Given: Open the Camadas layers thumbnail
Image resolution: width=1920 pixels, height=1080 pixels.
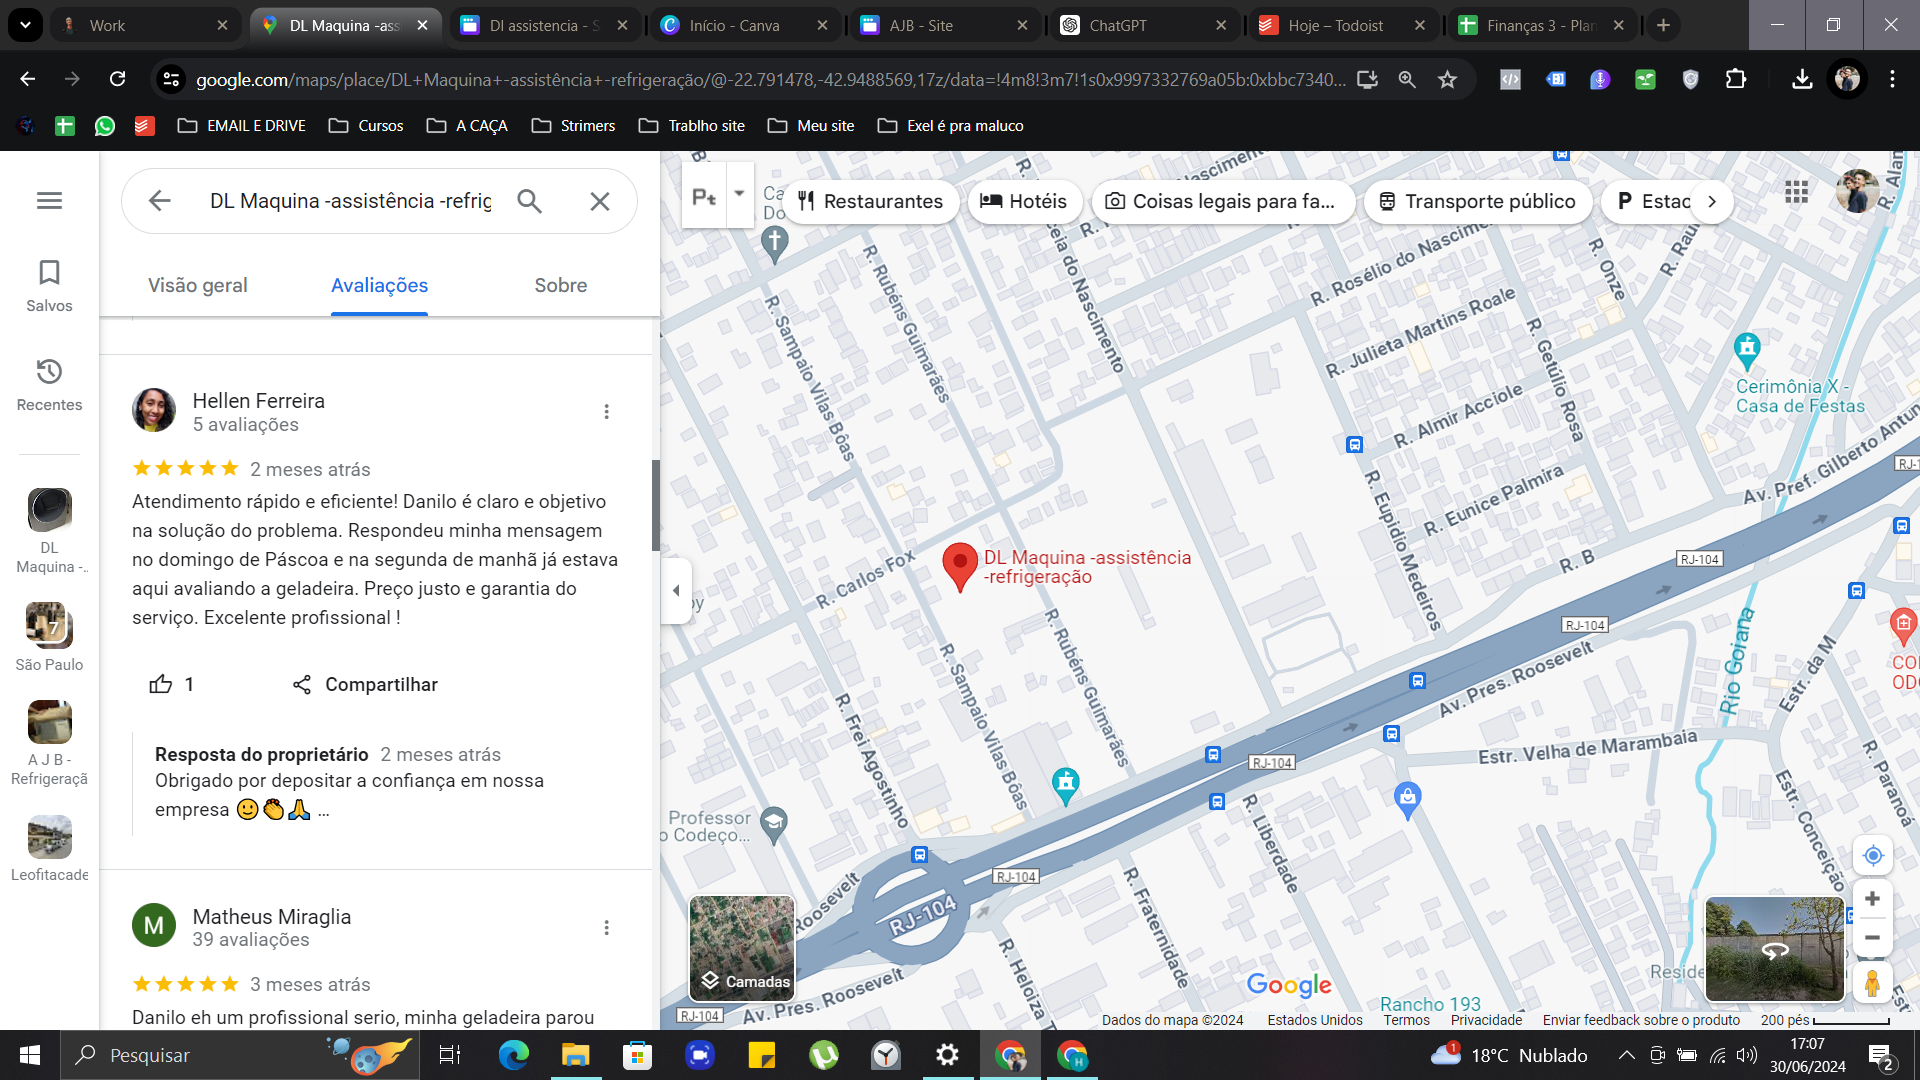Looking at the screenshot, I should pos(742,948).
